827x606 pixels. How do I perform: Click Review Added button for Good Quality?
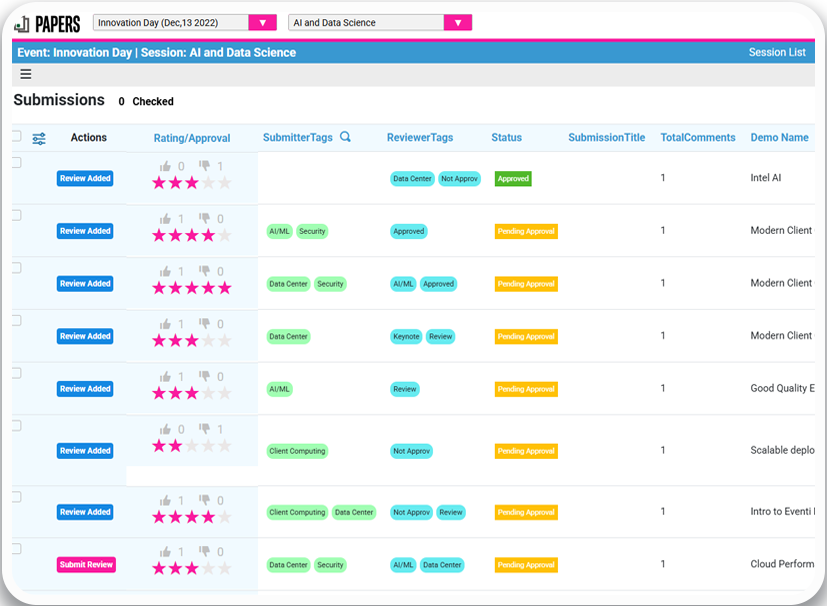click(x=85, y=389)
